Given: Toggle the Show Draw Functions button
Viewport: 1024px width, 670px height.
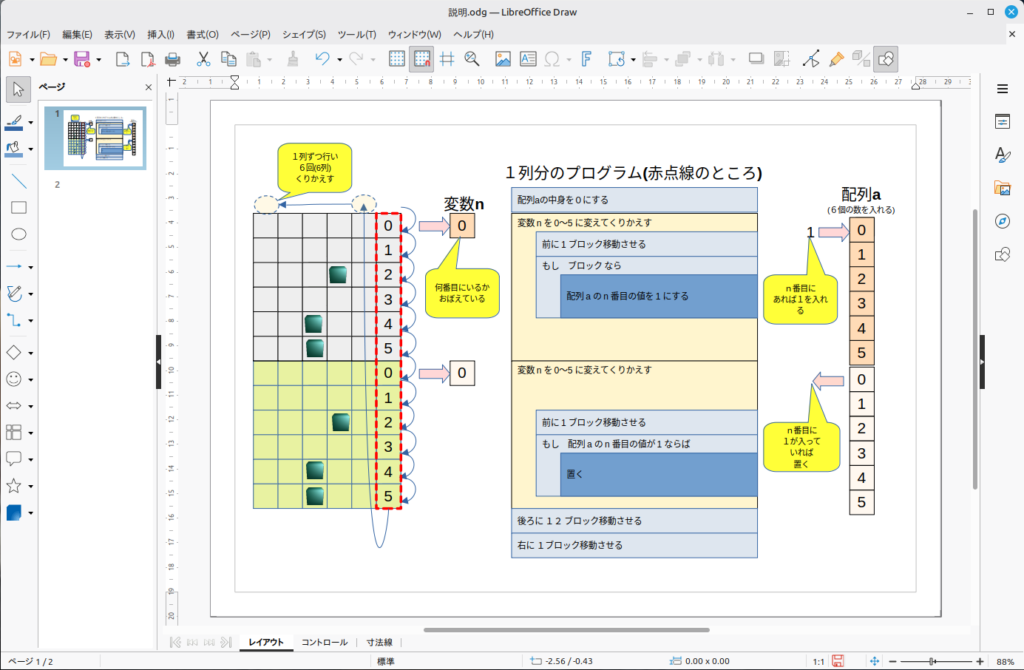Looking at the screenshot, I should pos(885,59).
